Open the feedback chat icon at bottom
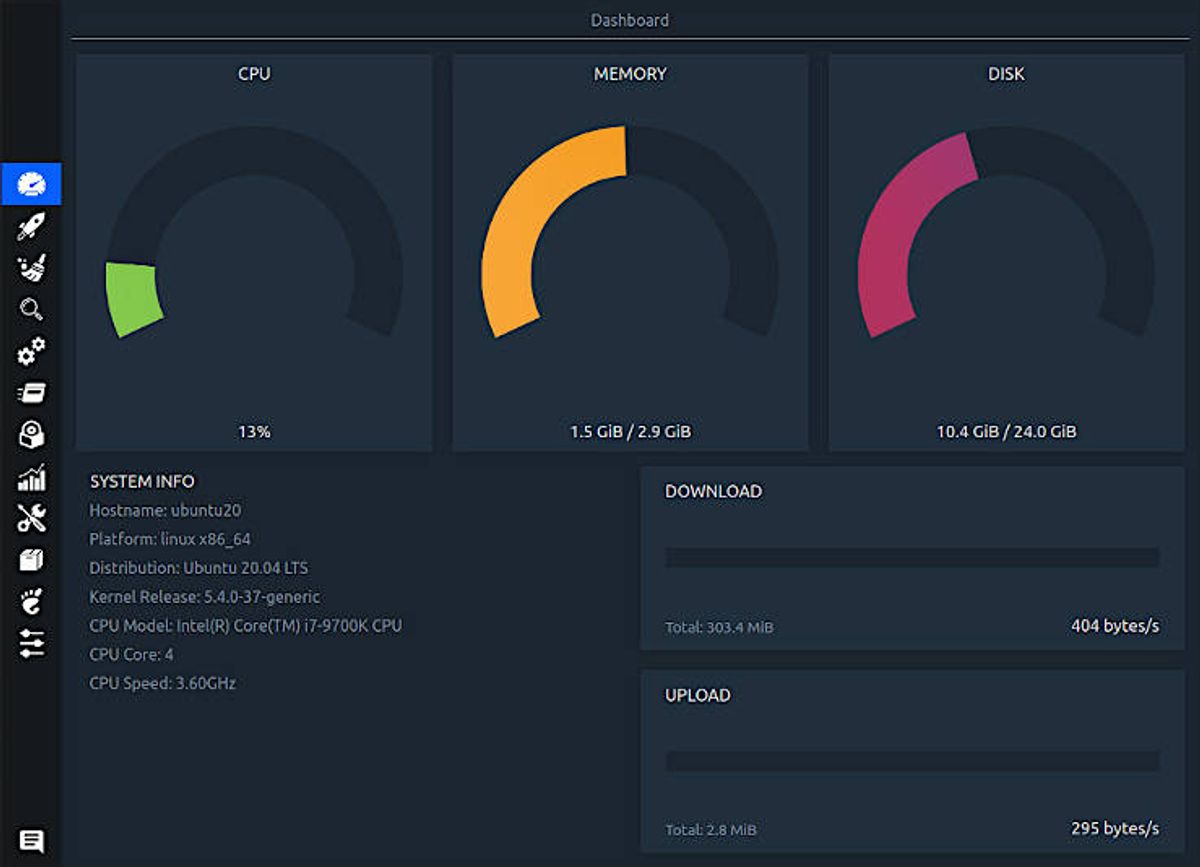 [33, 840]
